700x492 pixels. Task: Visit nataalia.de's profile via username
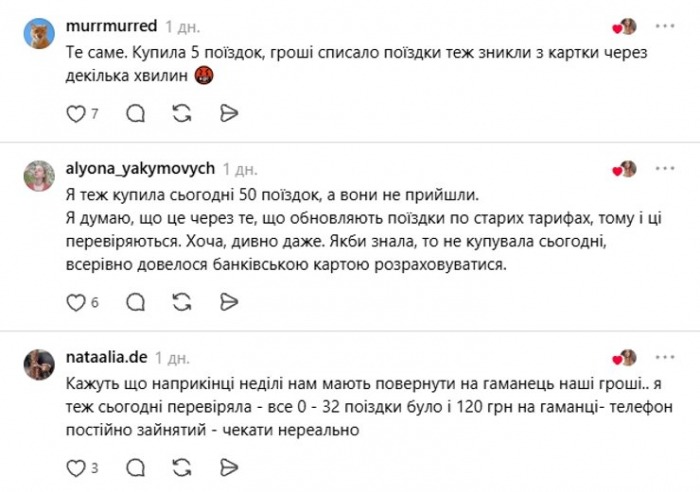(106, 358)
